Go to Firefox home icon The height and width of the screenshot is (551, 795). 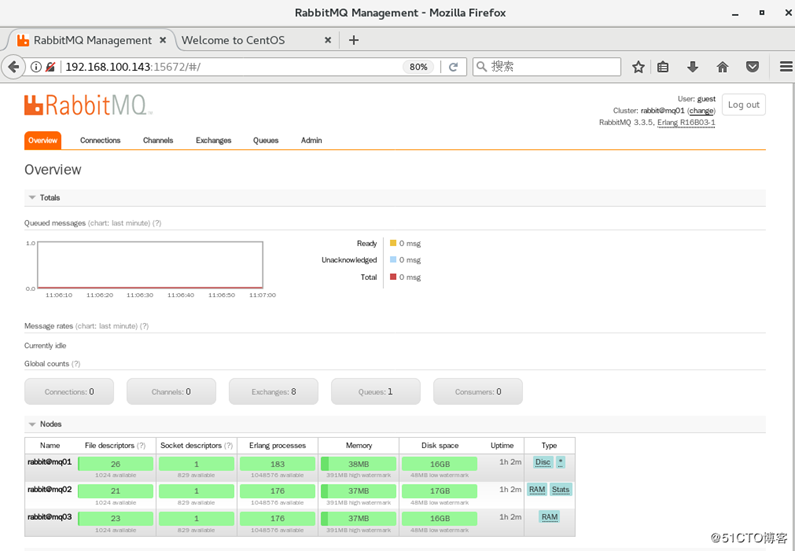(x=722, y=66)
